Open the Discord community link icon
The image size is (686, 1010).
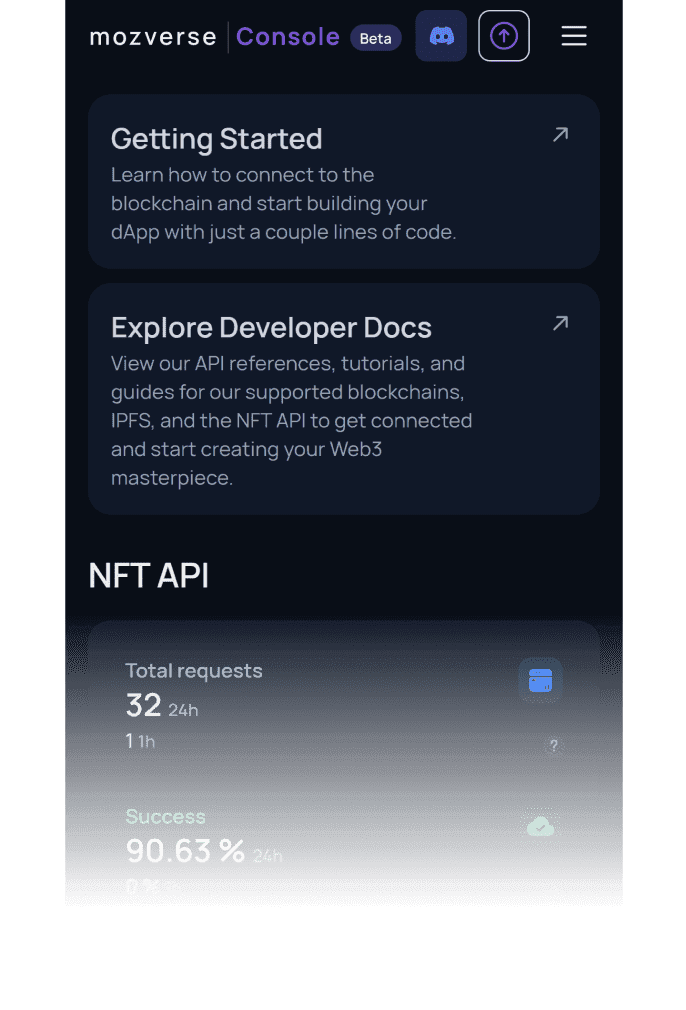point(441,36)
